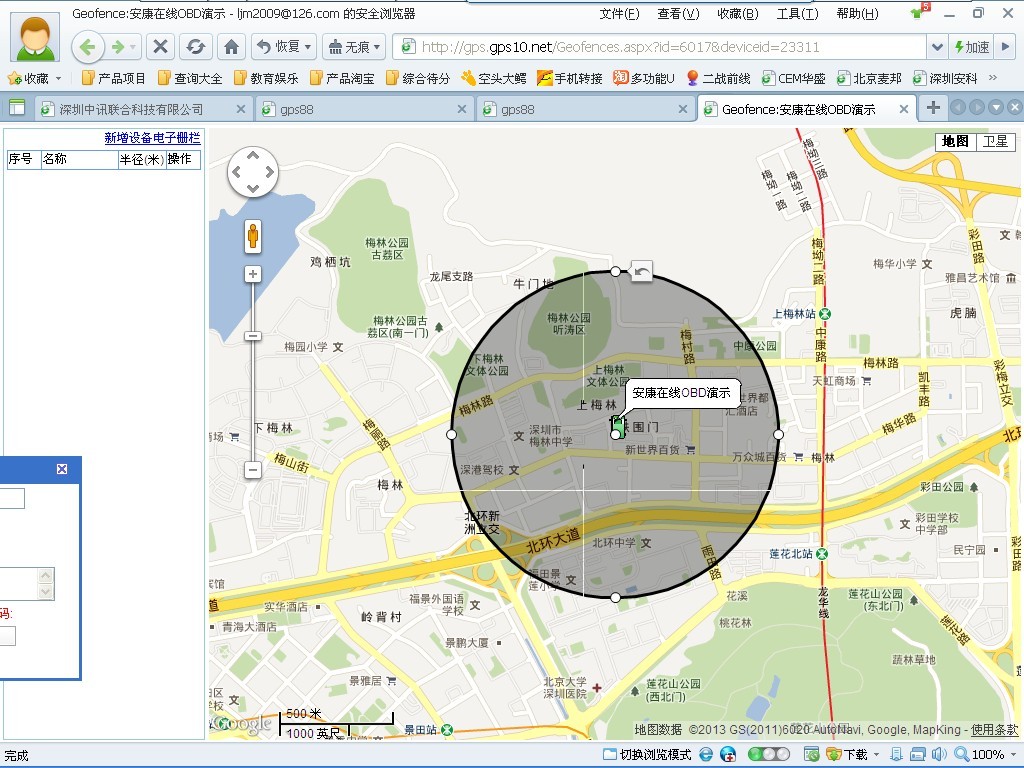Open the 收藏(B) menu
Viewport: 1024px width, 768px height.
click(737, 14)
